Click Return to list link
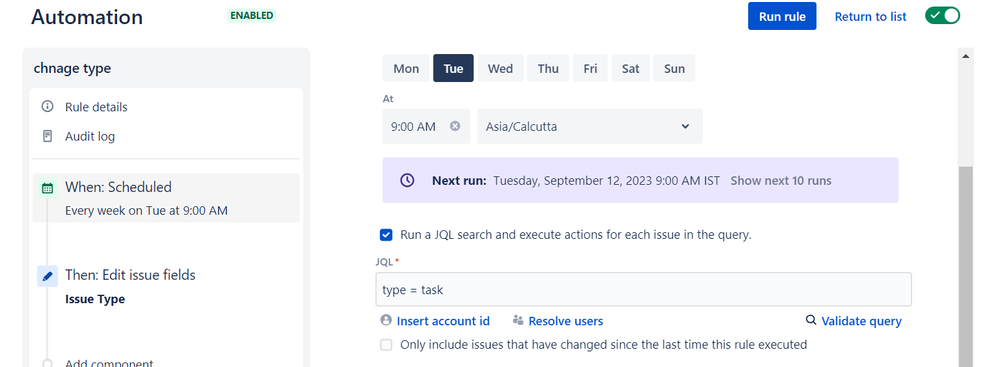The height and width of the screenshot is (367, 998). click(871, 17)
